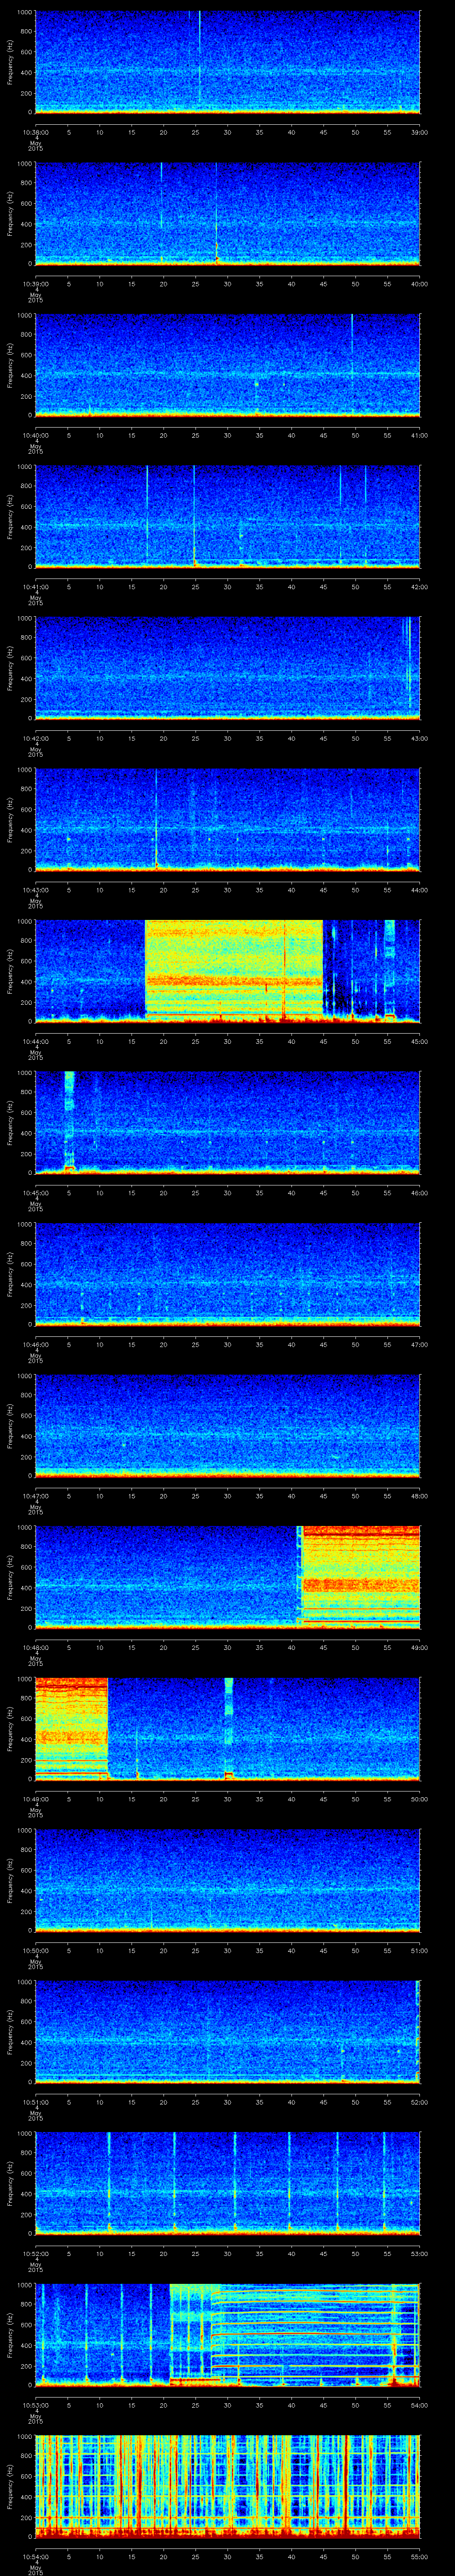This screenshot has width=455, height=2576.
Task: Select the spectrogram panel starting at 10:41:00
Action: point(228,516)
